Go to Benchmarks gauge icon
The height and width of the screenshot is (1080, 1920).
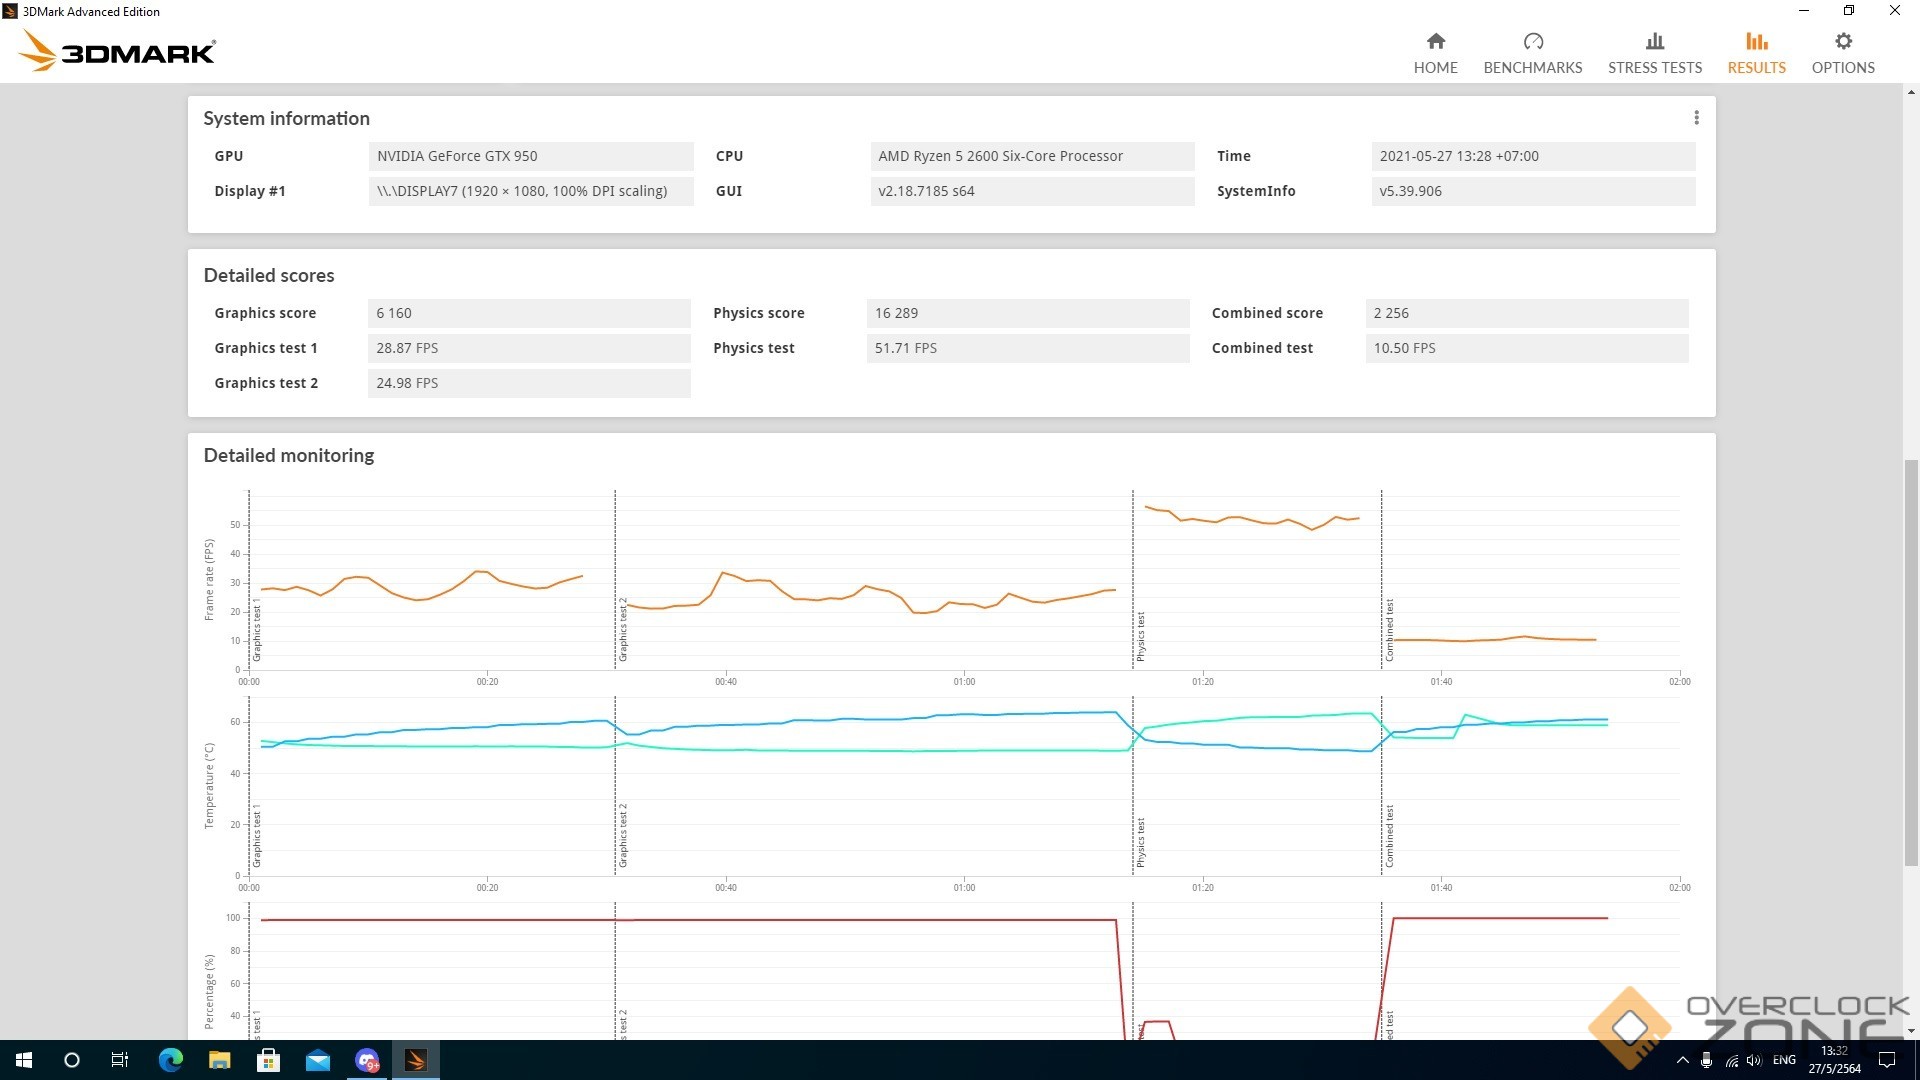[x=1532, y=42]
